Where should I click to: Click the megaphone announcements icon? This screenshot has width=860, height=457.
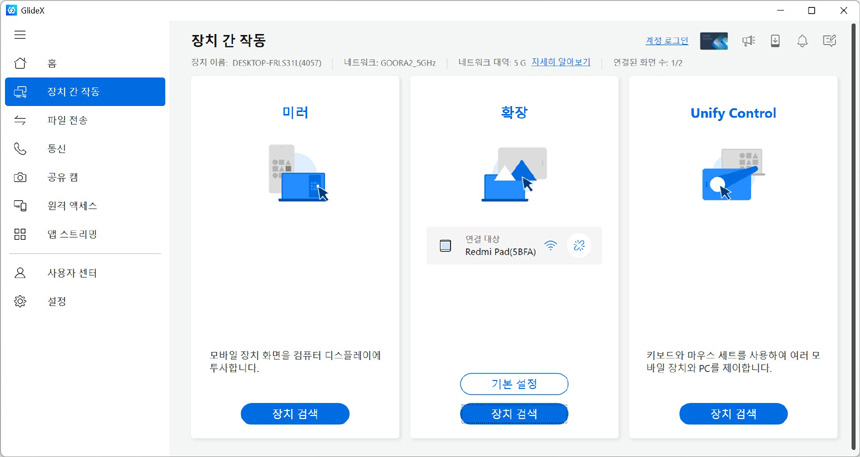click(748, 41)
